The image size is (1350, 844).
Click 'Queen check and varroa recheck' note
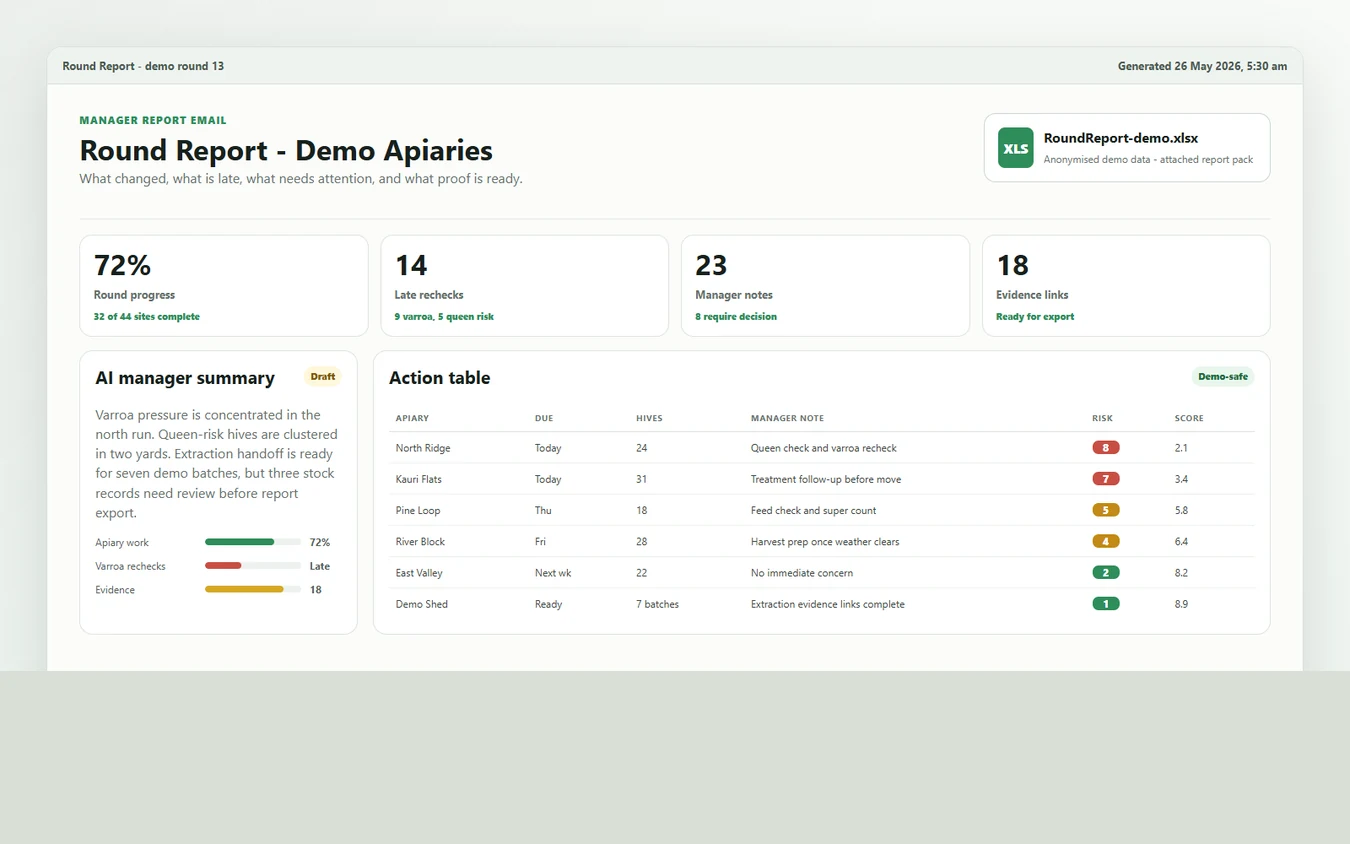824,448
